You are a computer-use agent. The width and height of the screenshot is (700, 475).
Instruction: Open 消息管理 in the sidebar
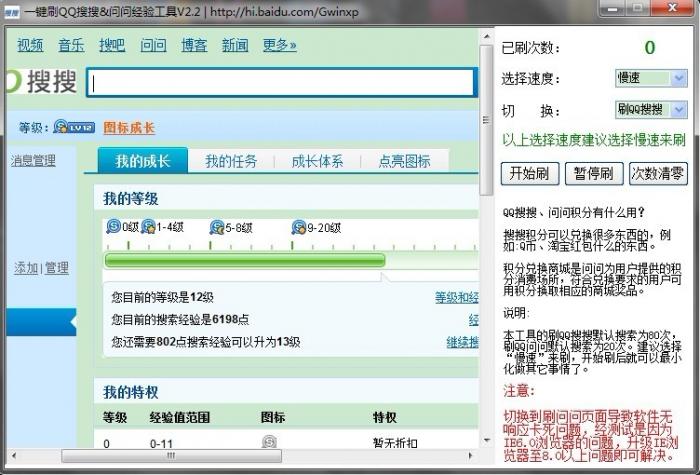(x=33, y=160)
